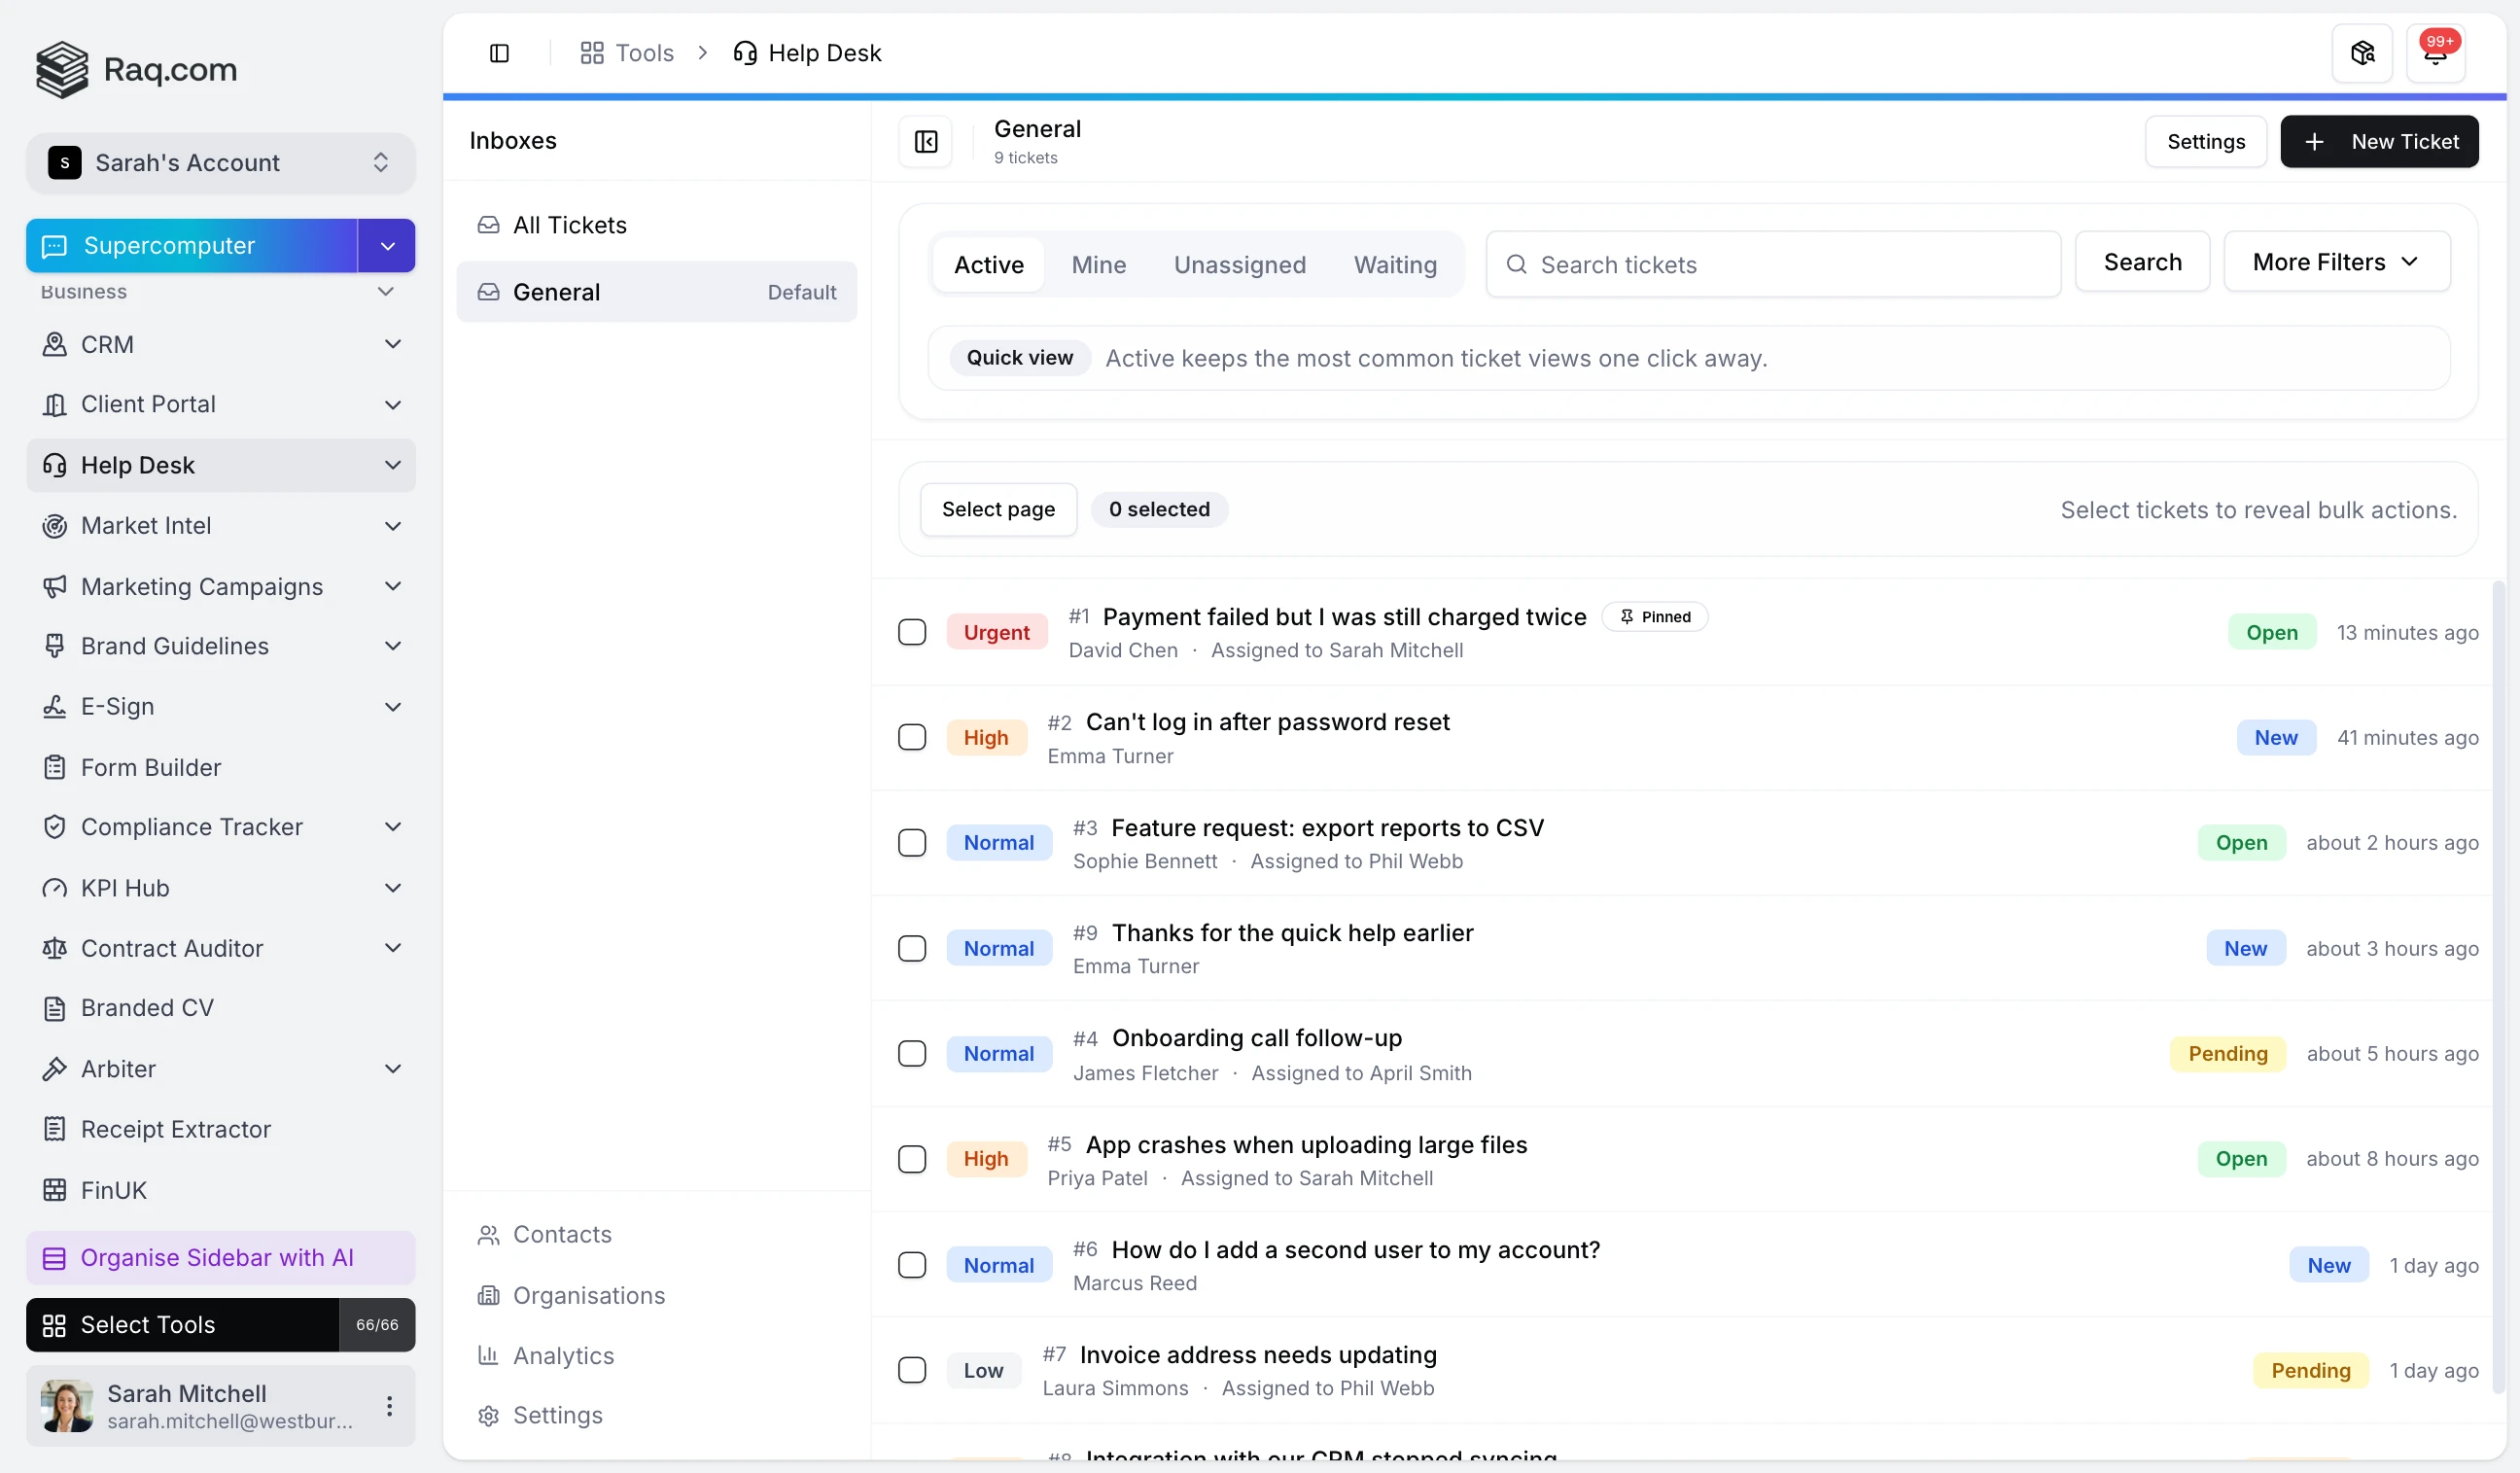Screen dimensions: 2520x1473
Task: Open the notifications bell with 99+ badge
Action: (x=2435, y=53)
